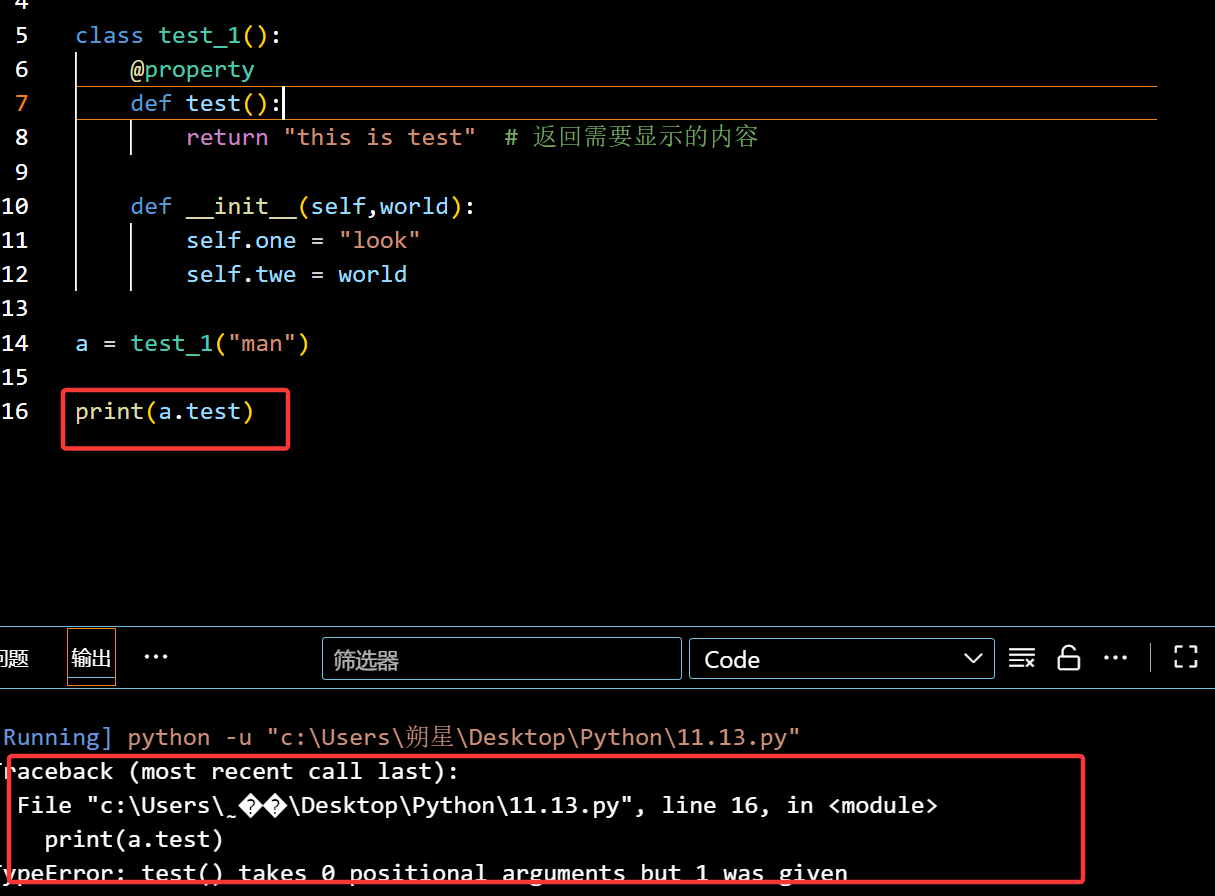Switch to the 问题 tab
Image resolution: width=1215 pixels, height=896 pixels.
point(14,658)
